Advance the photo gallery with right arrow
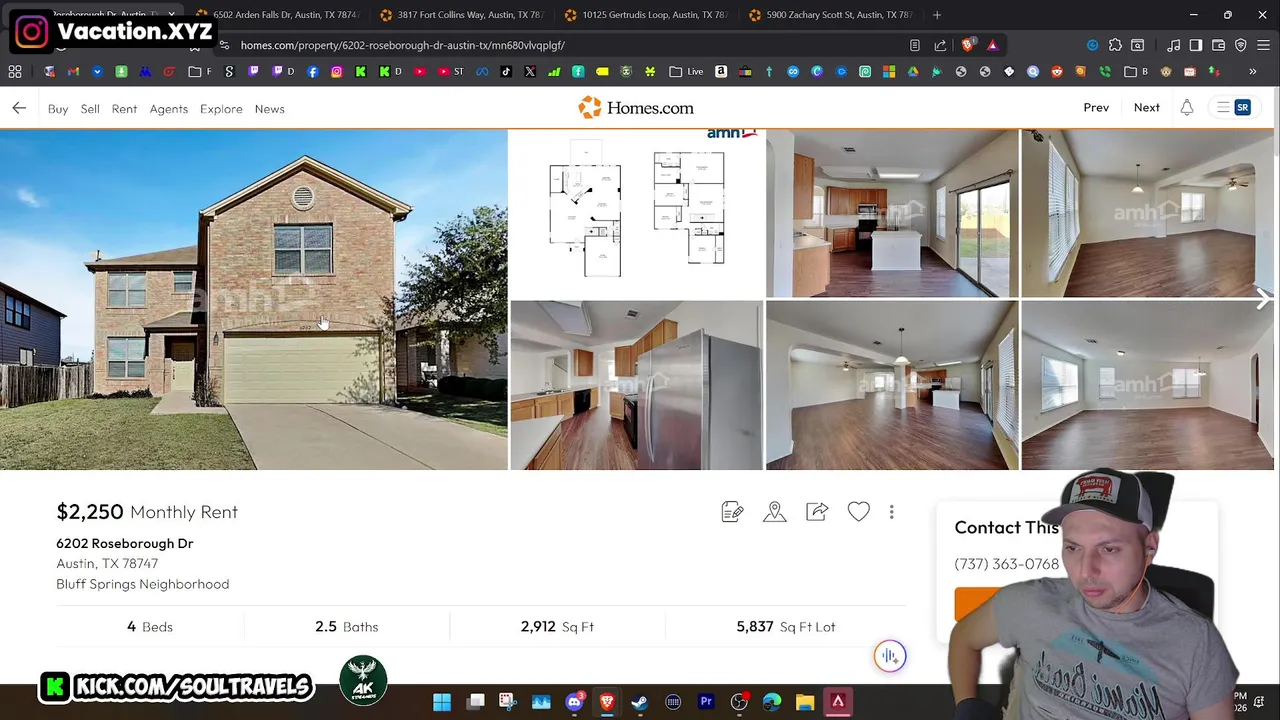 pyautogui.click(x=1263, y=298)
